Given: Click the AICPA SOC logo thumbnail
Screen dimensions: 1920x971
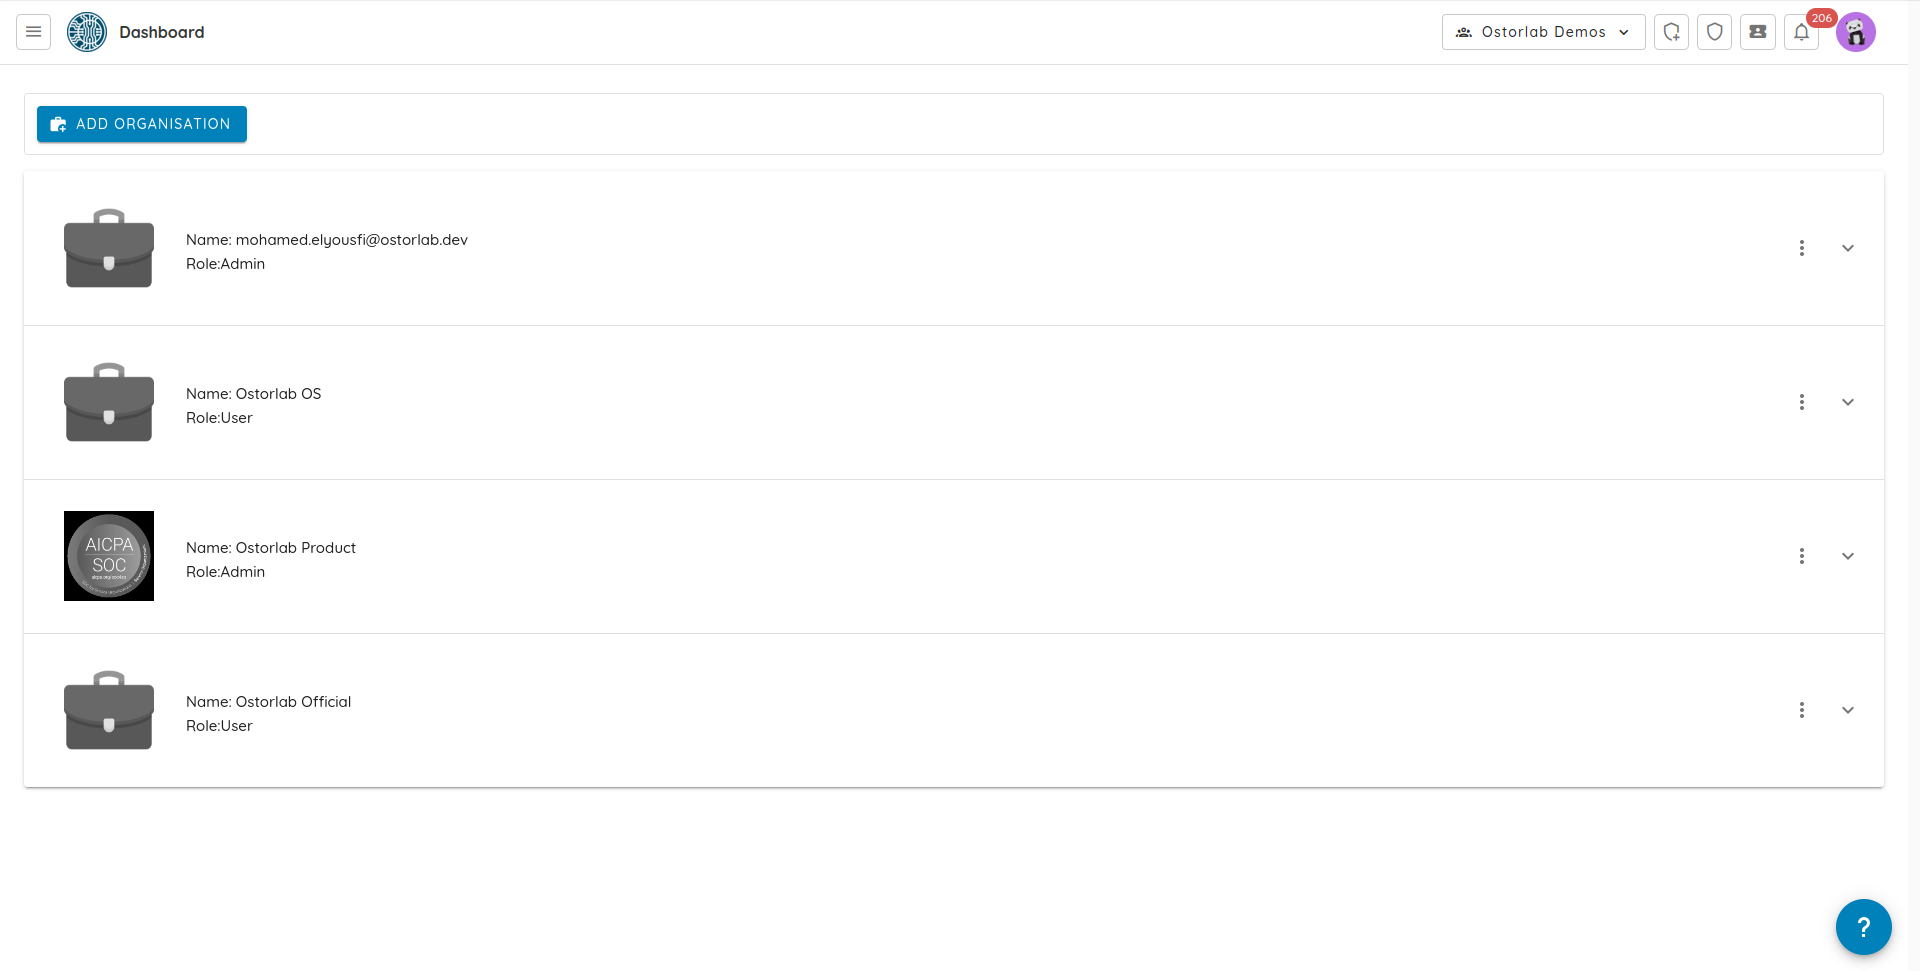Looking at the screenshot, I should [109, 556].
